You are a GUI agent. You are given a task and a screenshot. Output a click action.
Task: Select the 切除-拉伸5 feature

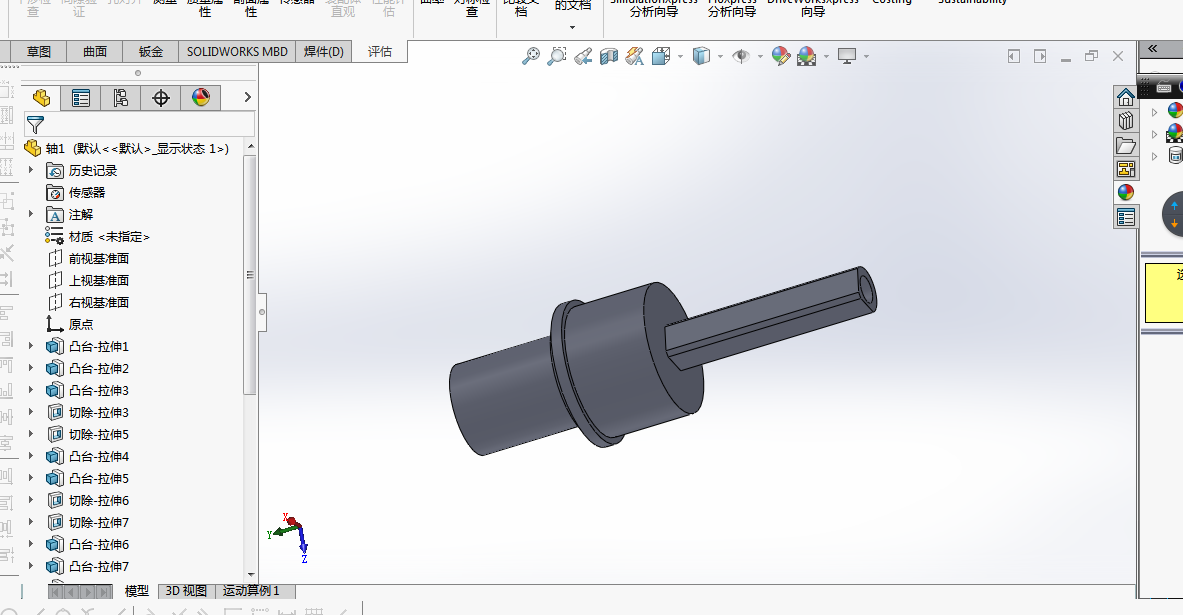(x=99, y=434)
